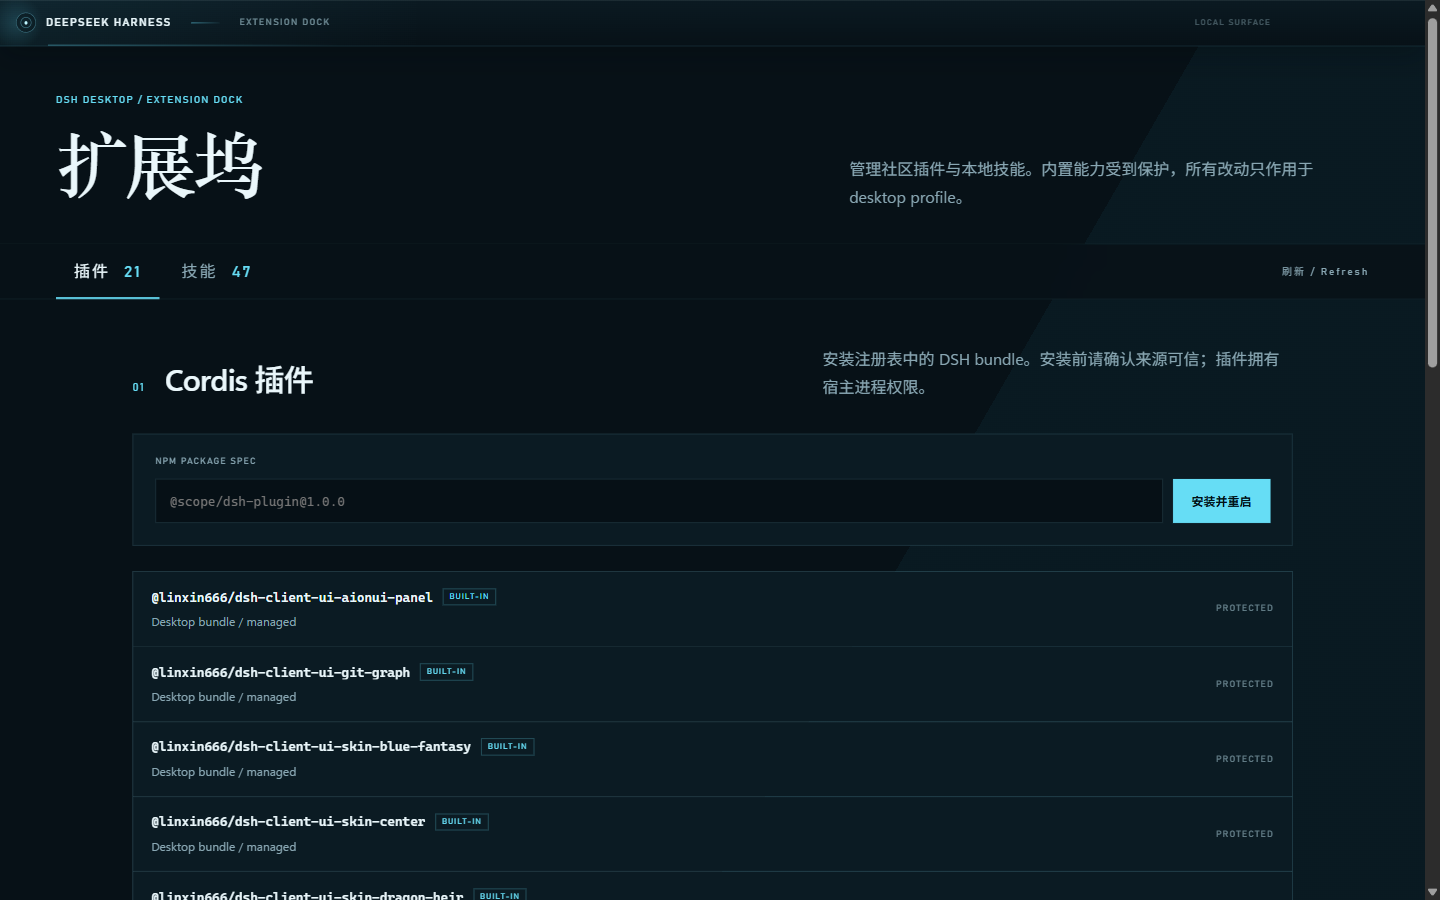Click PROTECTED label on git-graph row
The width and height of the screenshot is (1440, 900).
(x=1244, y=684)
